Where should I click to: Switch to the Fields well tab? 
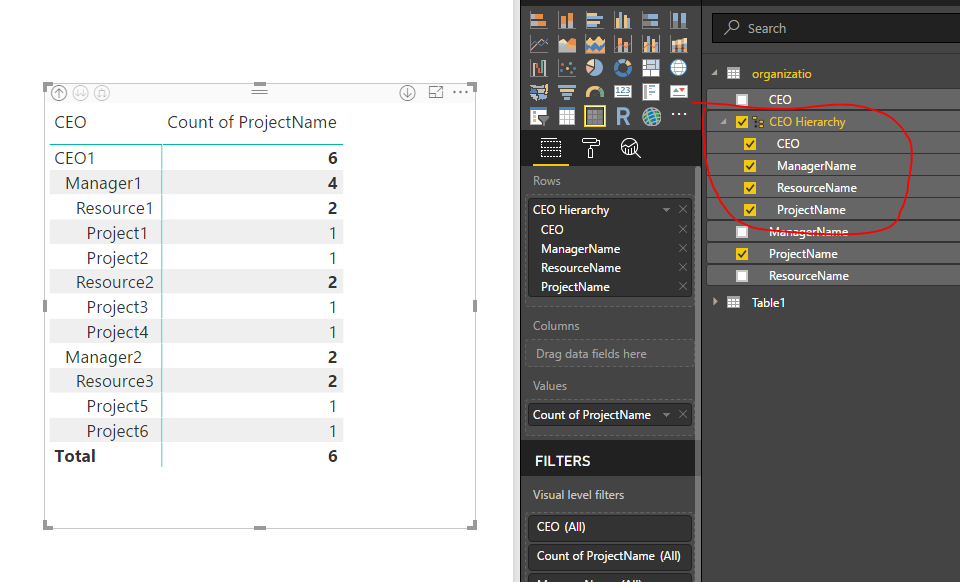tap(550, 148)
